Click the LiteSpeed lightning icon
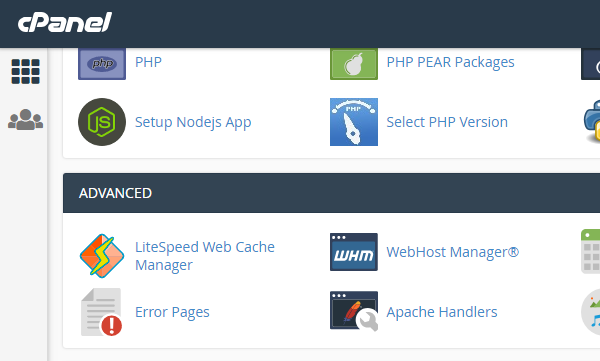Viewport: 600px width, 361px height. pos(102,256)
